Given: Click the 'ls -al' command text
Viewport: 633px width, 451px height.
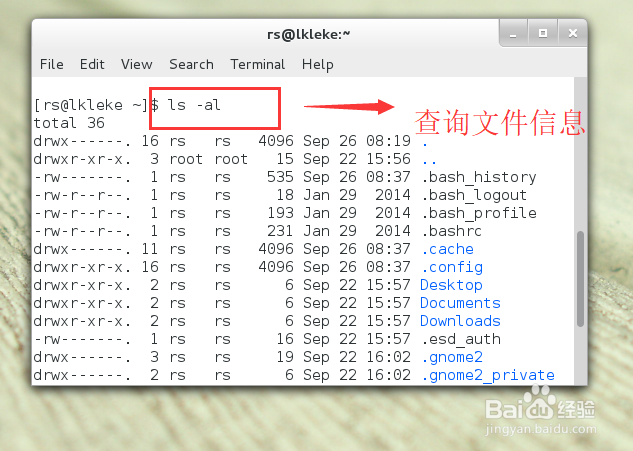Looking at the screenshot, I should pyautogui.click(x=194, y=105).
